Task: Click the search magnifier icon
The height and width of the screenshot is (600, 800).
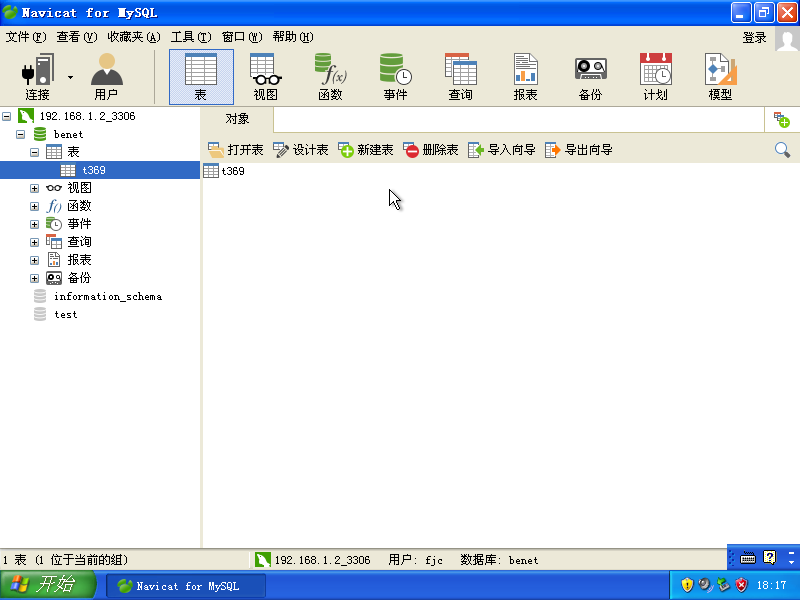Action: (782, 149)
